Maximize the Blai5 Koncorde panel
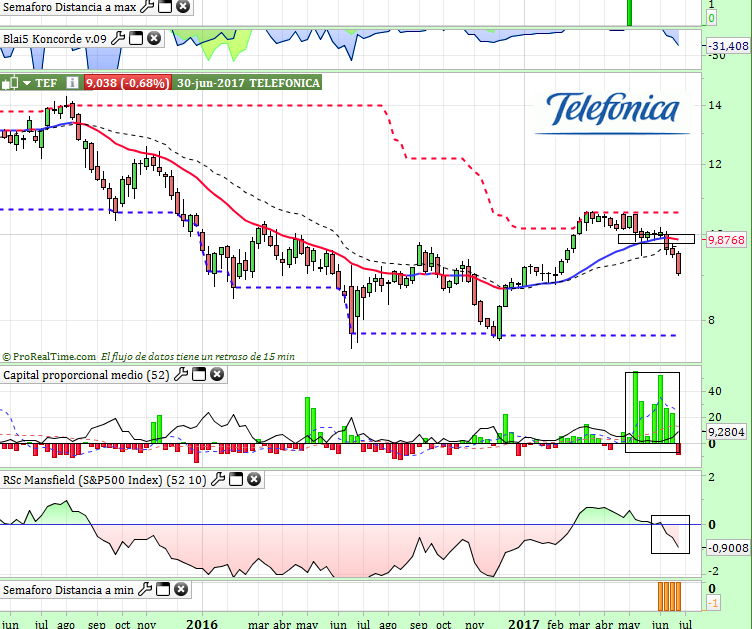 pos(136,38)
